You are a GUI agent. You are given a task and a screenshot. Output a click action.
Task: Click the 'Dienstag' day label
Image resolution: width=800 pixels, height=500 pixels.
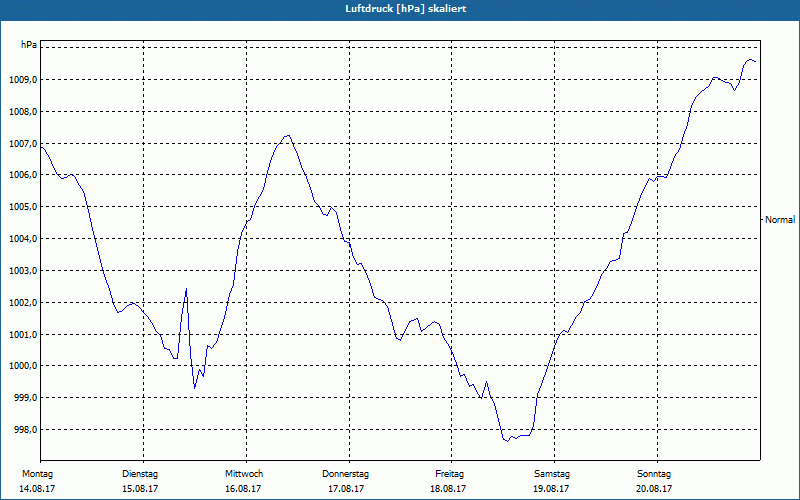pyautogui.click(x=140, y=474)
